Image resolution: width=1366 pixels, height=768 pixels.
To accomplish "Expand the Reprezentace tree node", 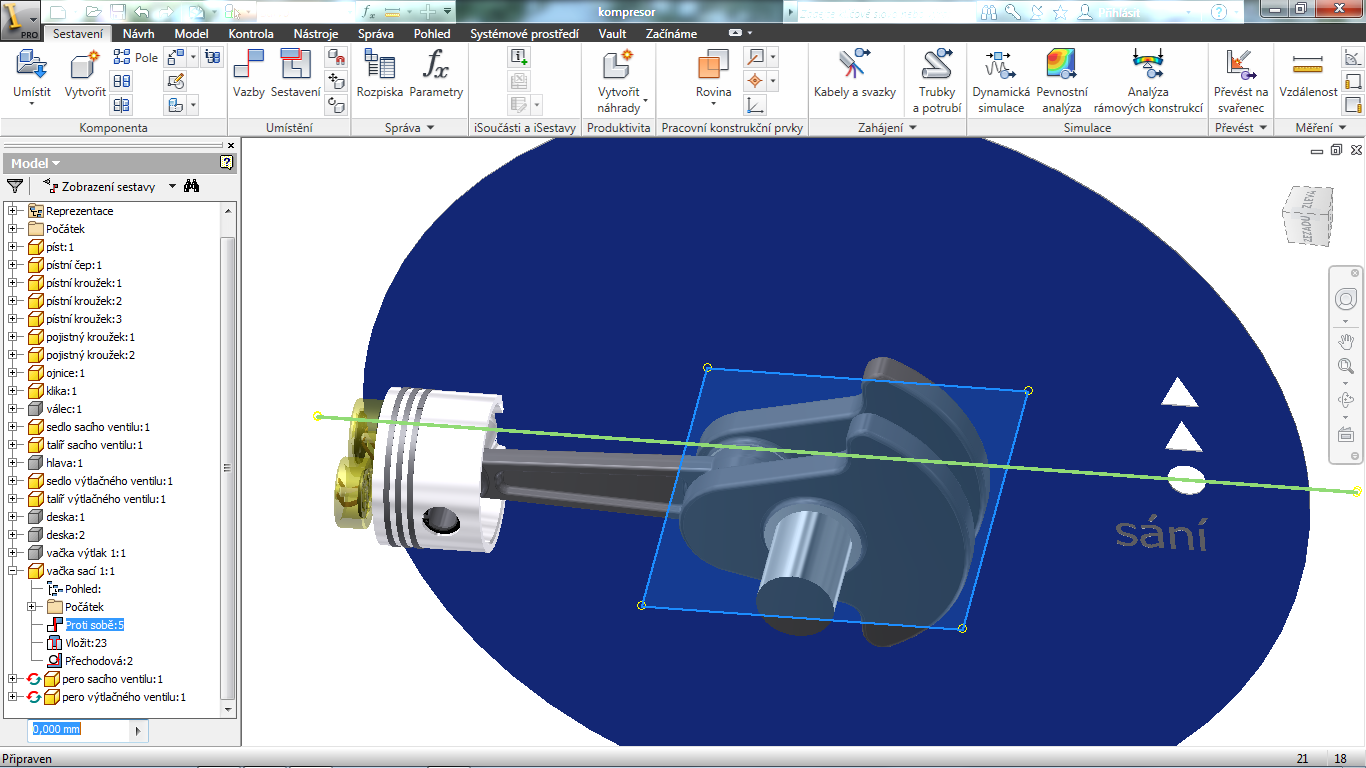I will [13, 211].
